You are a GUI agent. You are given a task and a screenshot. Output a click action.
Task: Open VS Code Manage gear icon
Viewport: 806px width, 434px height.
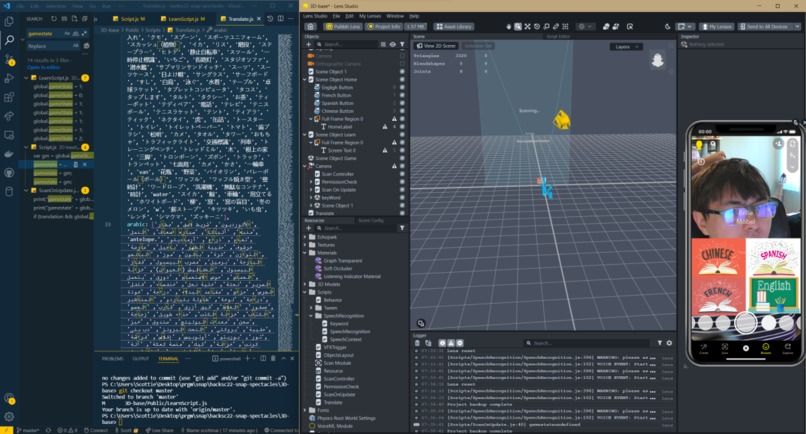click(9, 417)
